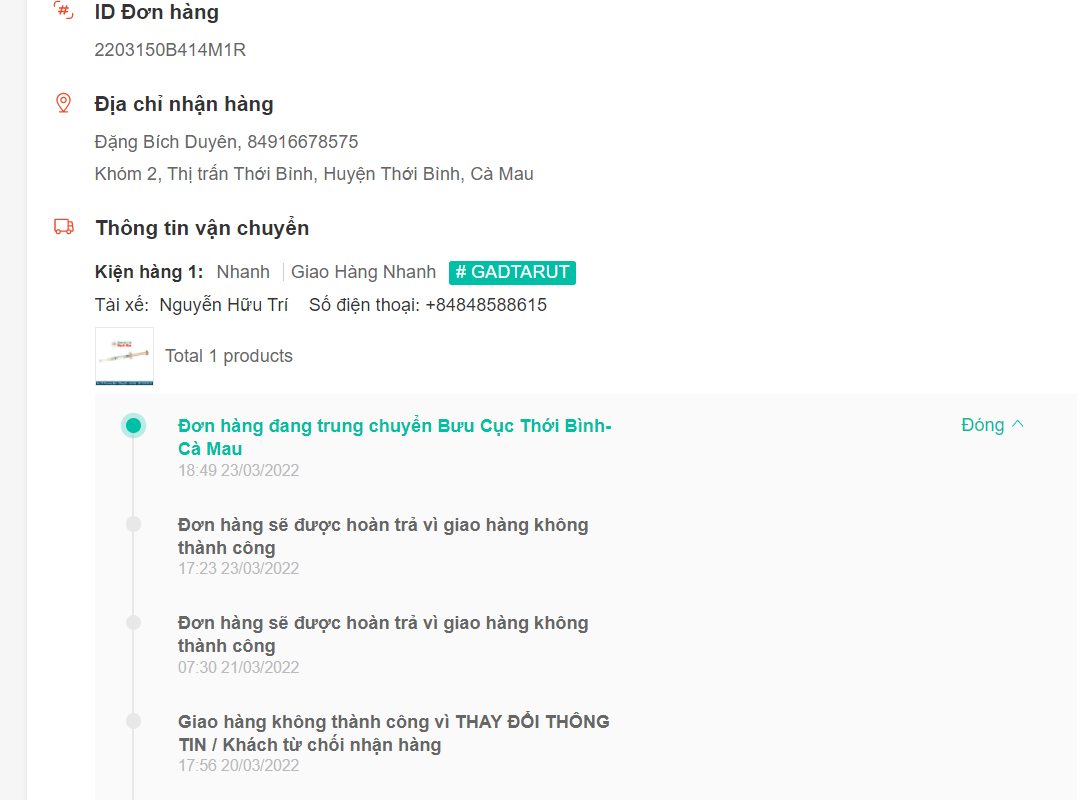The image size is (1092, 800).
Task: Click the timestamp "18:49 23/03/2022"
Action: pos(238,470)
